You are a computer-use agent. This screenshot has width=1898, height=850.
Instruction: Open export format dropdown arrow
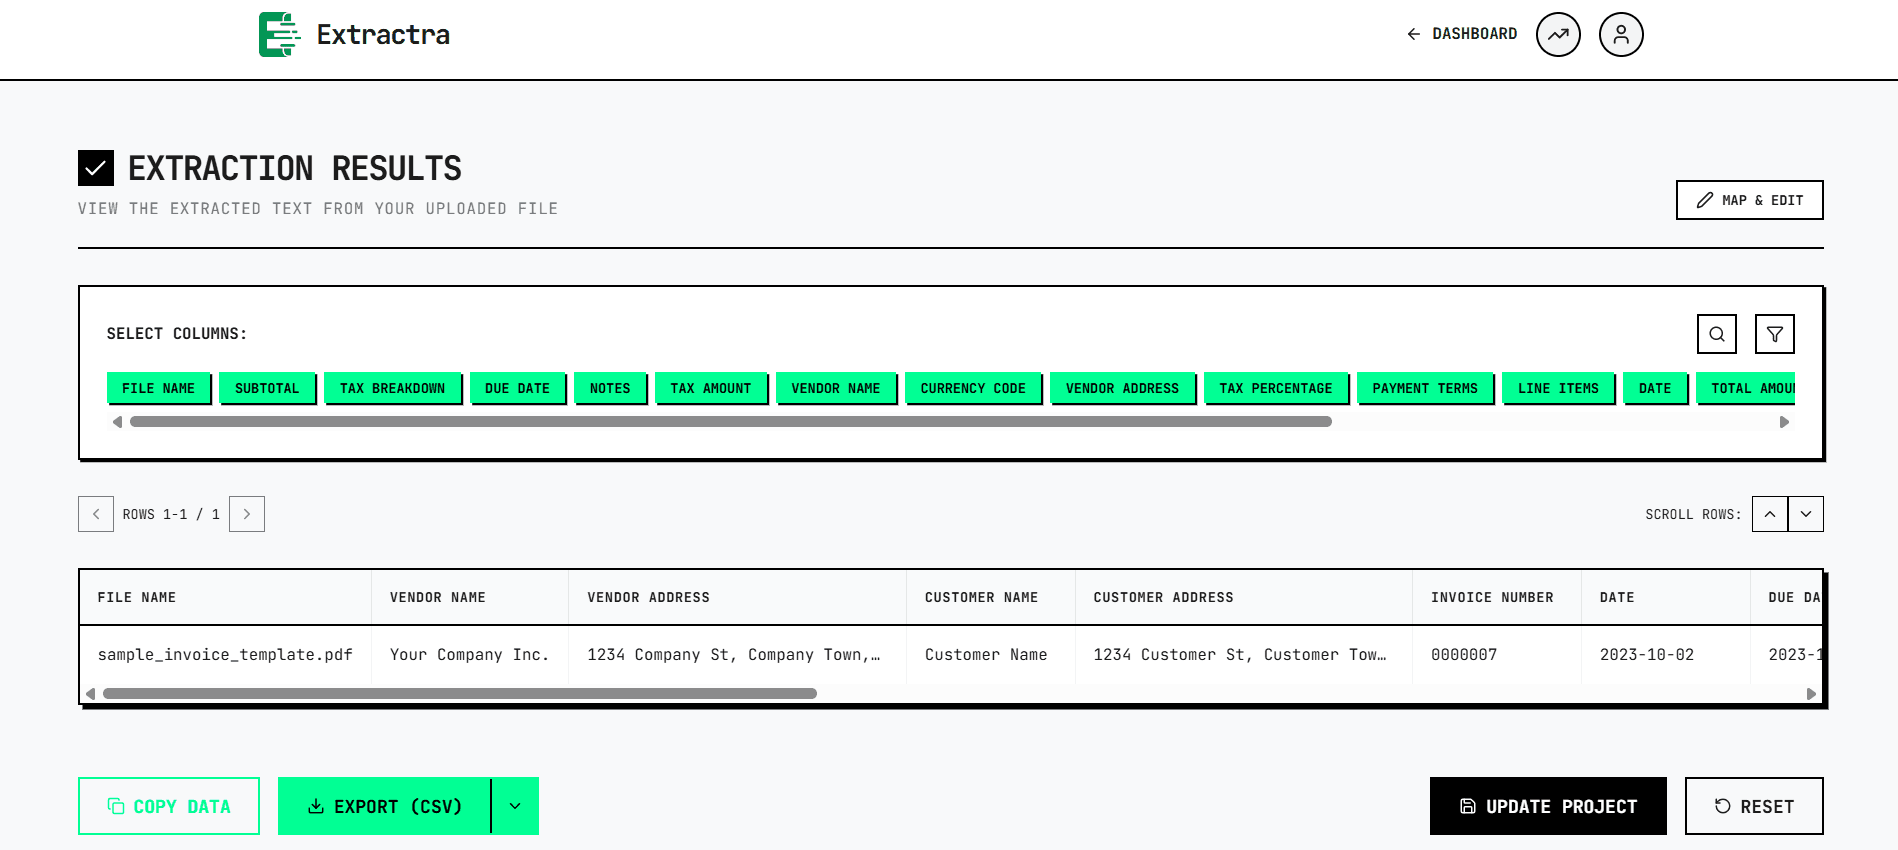coord(515,806)
